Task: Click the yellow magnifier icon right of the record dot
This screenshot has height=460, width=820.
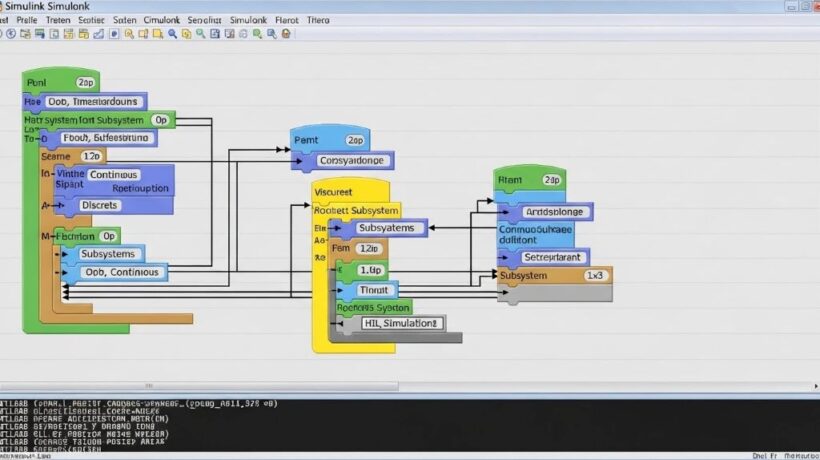Action: tap(129, 34)
